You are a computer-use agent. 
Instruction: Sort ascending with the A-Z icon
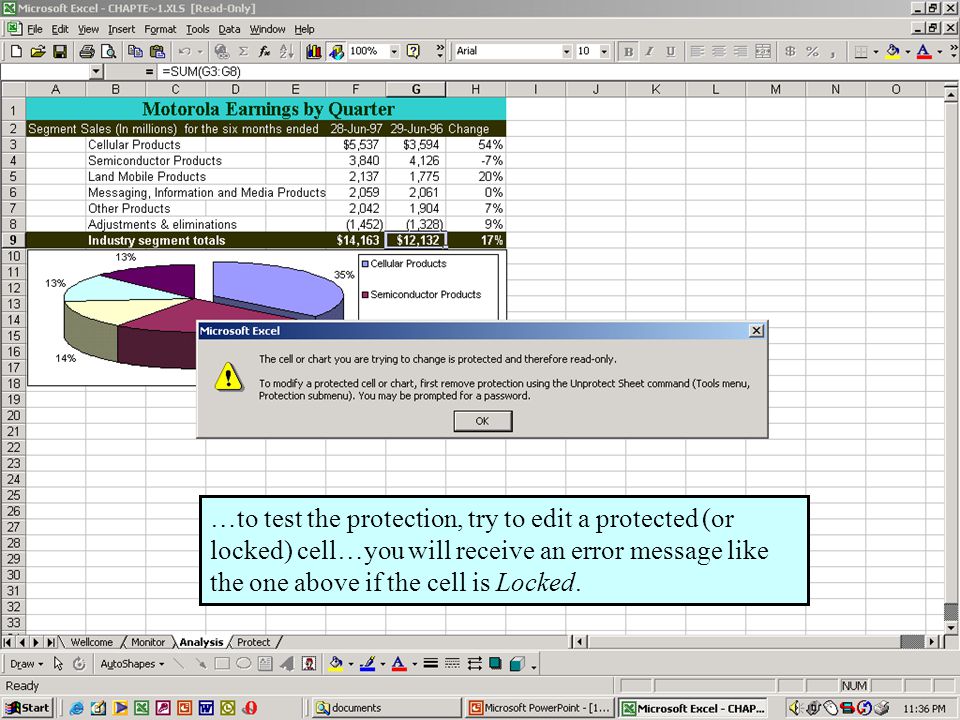click(x=287, y=51)
